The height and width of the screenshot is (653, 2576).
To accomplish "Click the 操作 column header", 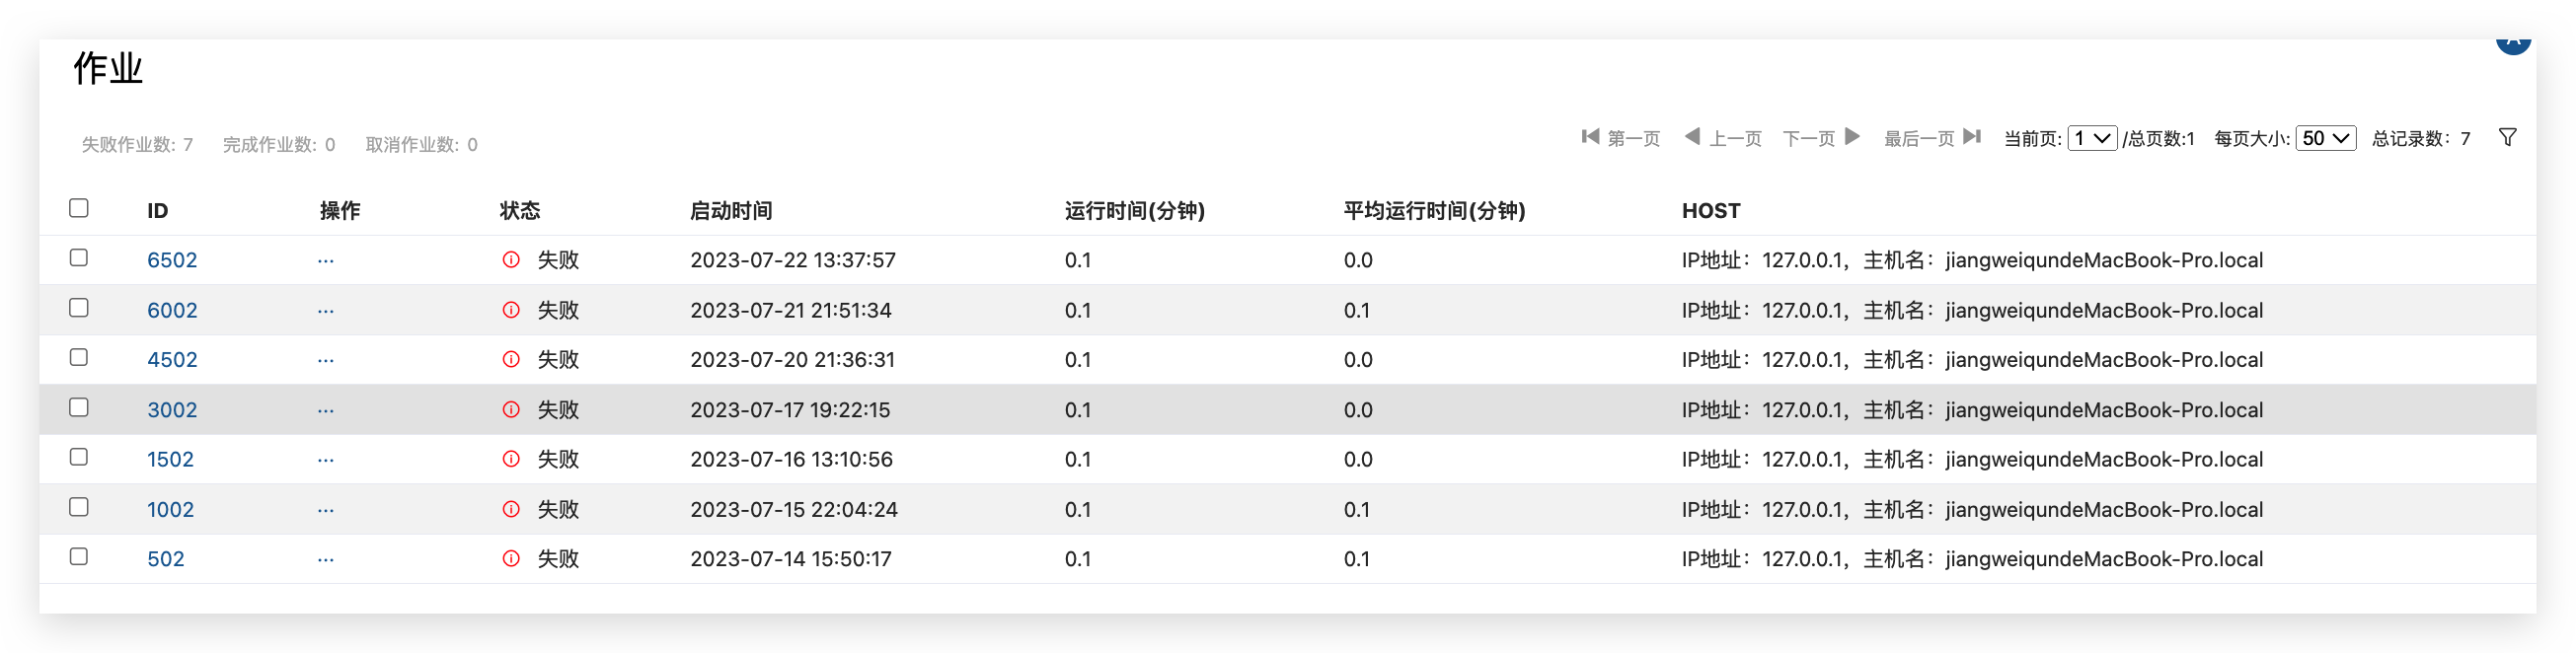I will [x=340, y=211].
